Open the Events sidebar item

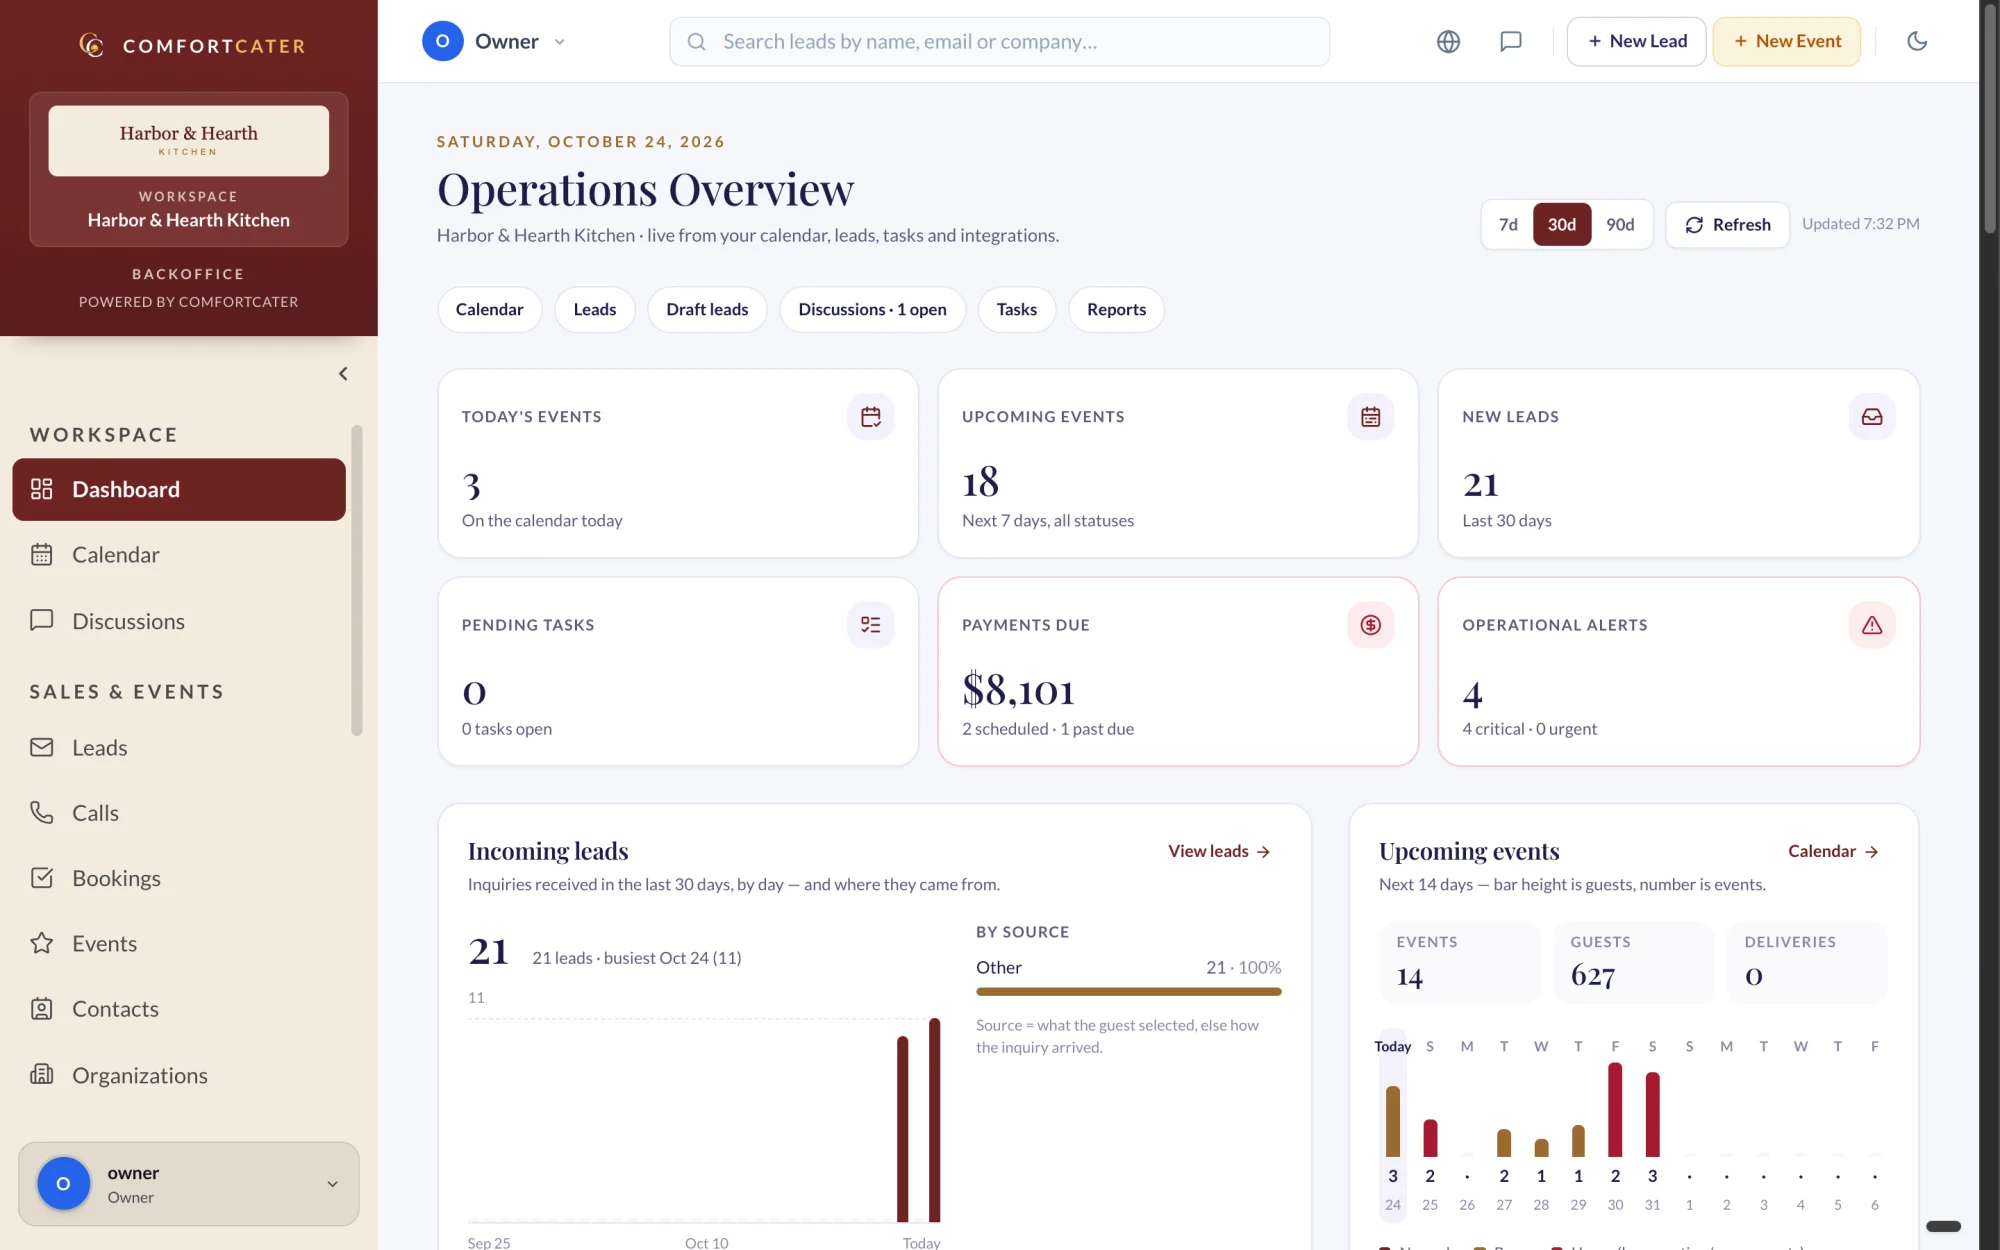pyautogui.click(x=179, y=943)
